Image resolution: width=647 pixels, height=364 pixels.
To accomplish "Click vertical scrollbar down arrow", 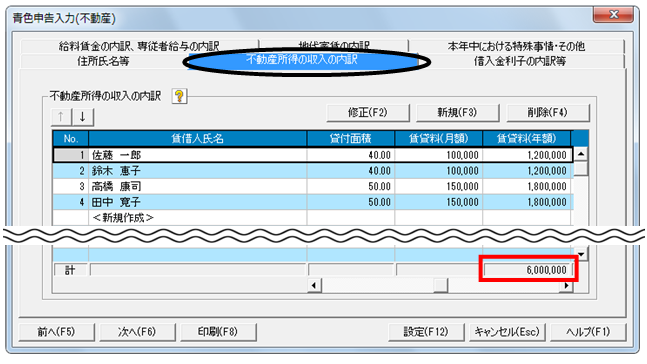I will pyautogui.click(x=581, y=254).
